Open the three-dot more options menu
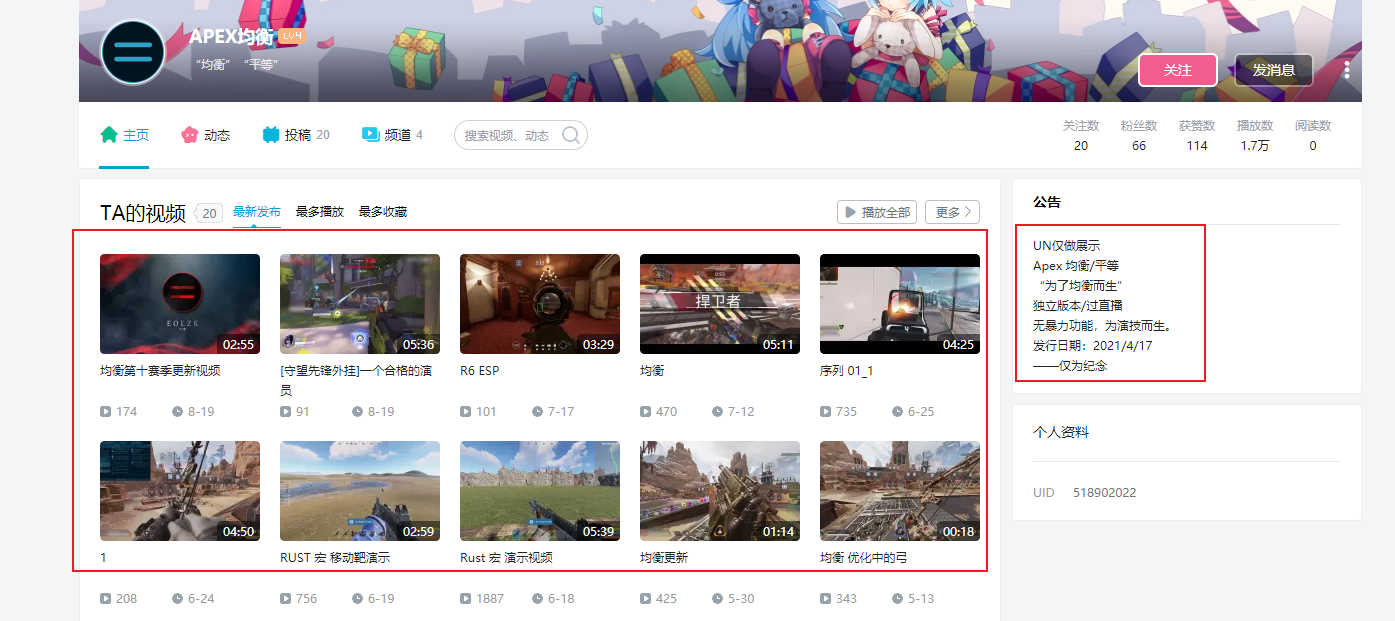1395x621 pixels. tap(1346, 70)
